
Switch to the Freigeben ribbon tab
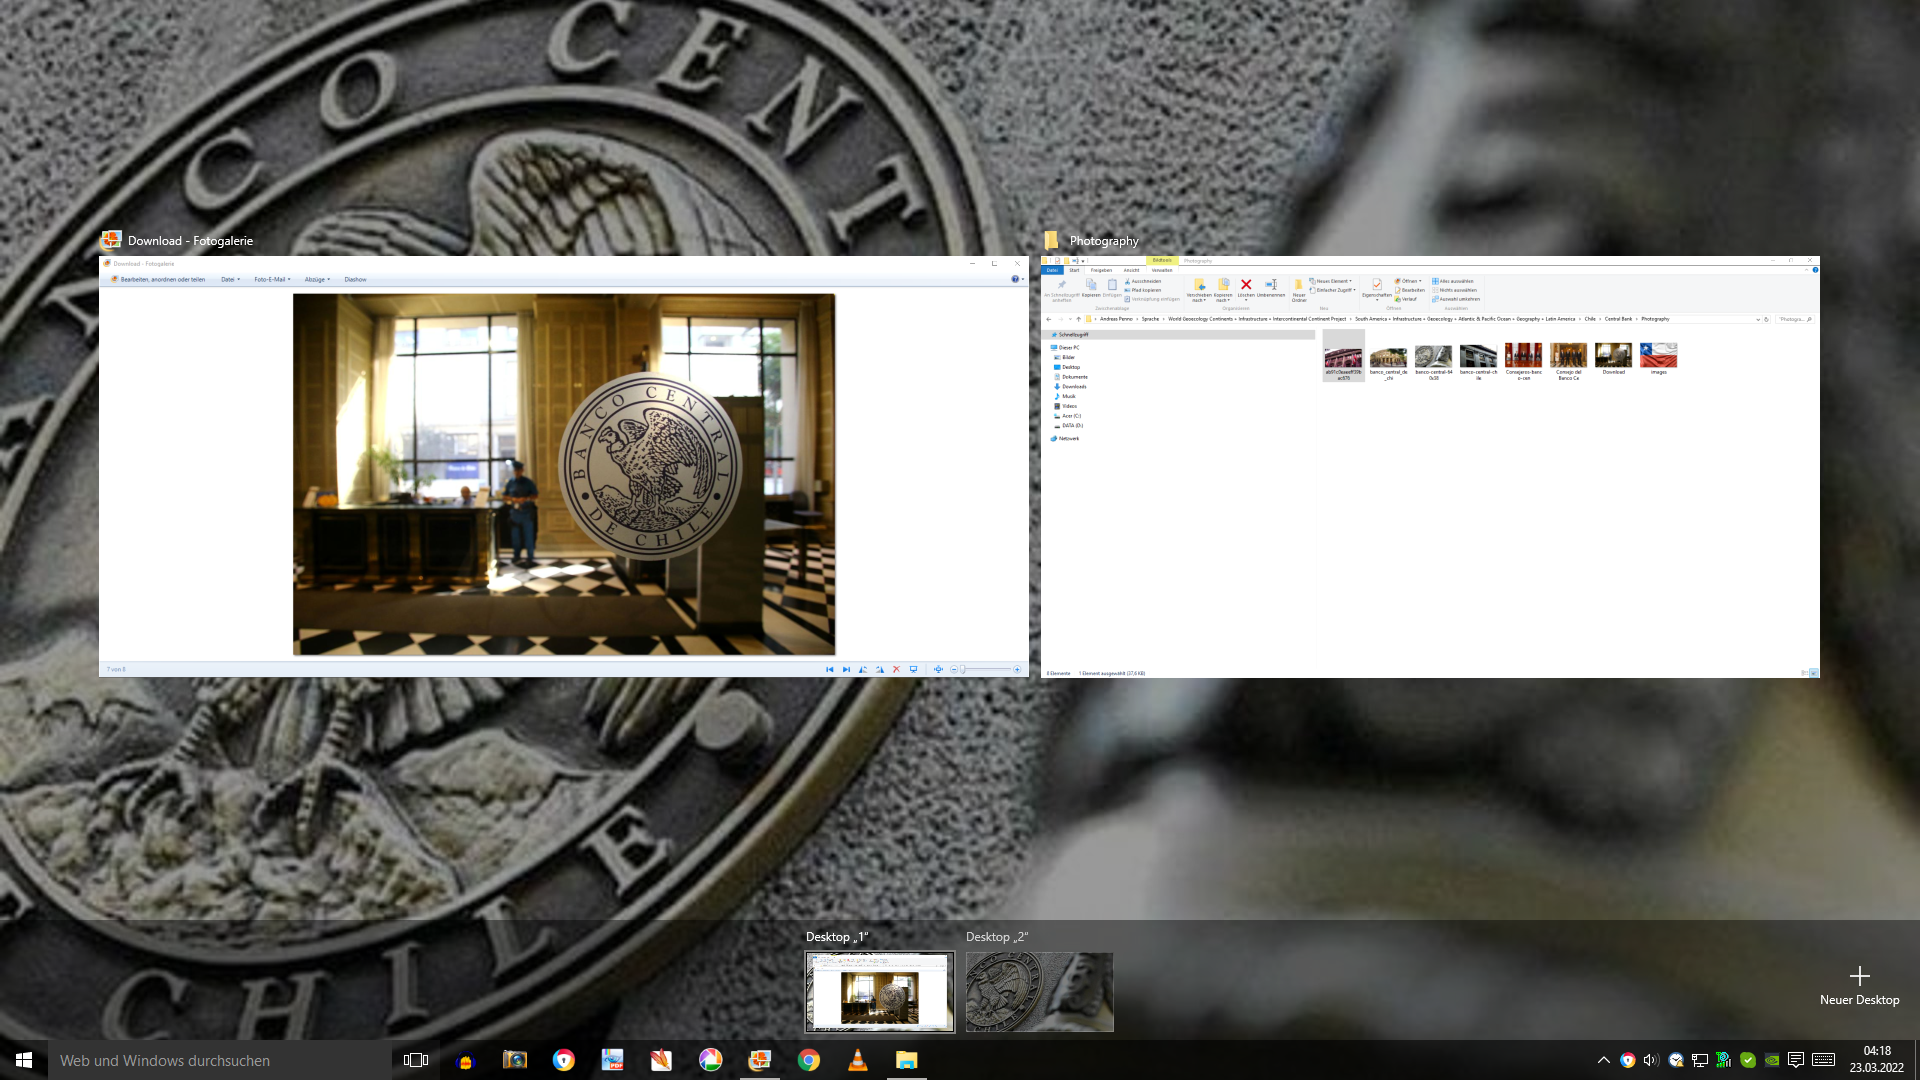coord(1101,270)
